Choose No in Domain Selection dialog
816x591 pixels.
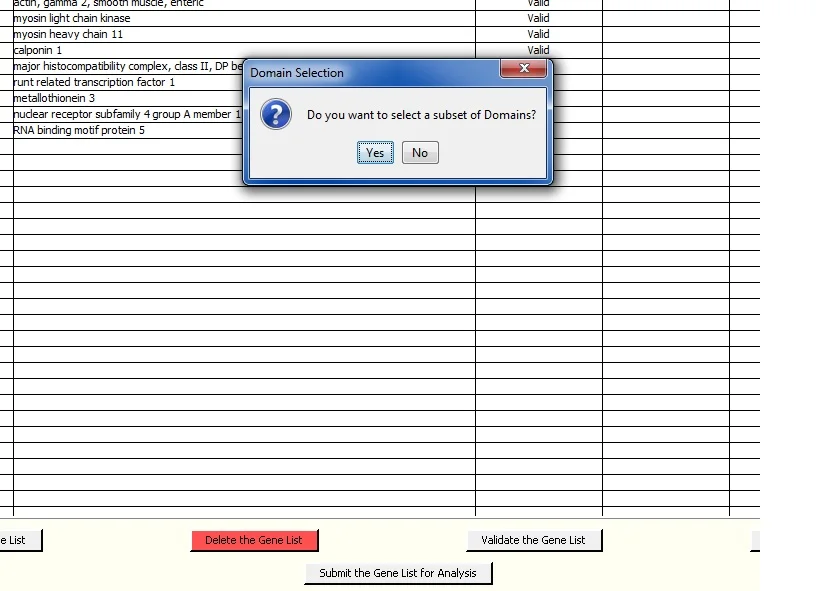pos(420,152)
